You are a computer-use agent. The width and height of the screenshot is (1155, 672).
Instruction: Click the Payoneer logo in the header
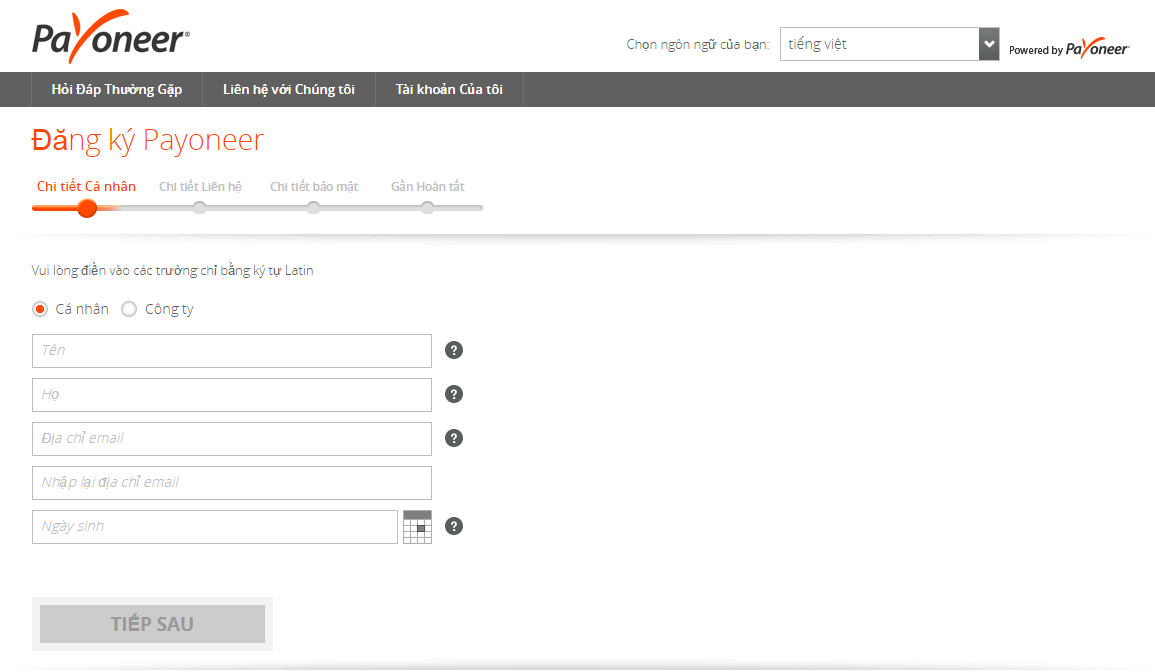110,36
